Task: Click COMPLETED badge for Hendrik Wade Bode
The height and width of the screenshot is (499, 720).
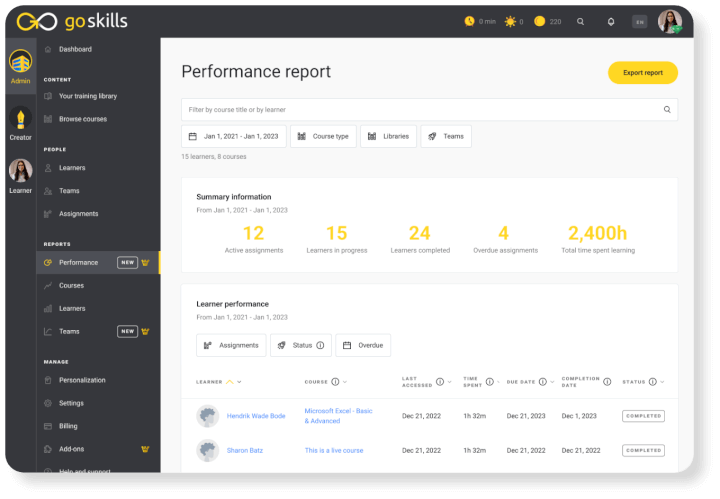Action: (x=643, y=416)
